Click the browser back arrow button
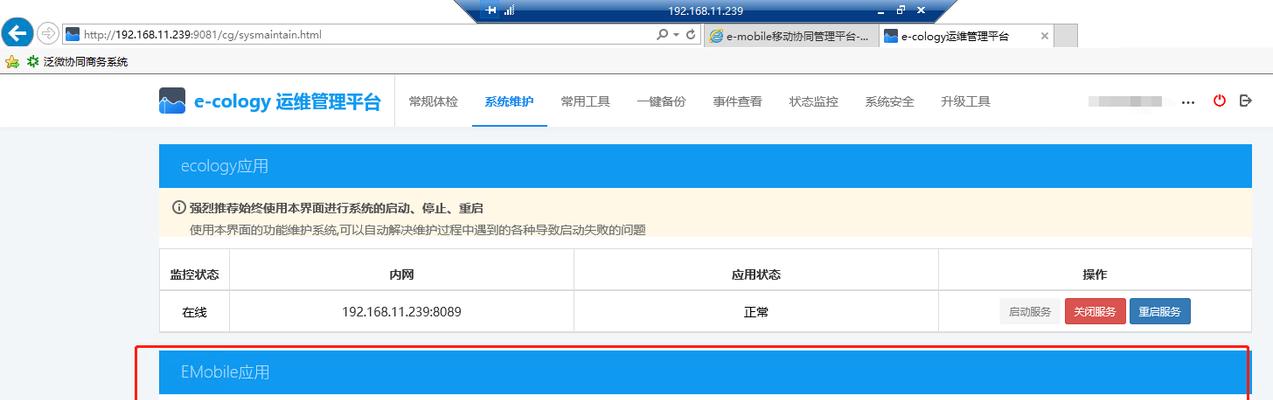The height and width of the screenshot is (400, 1273). tap(16, 33)
